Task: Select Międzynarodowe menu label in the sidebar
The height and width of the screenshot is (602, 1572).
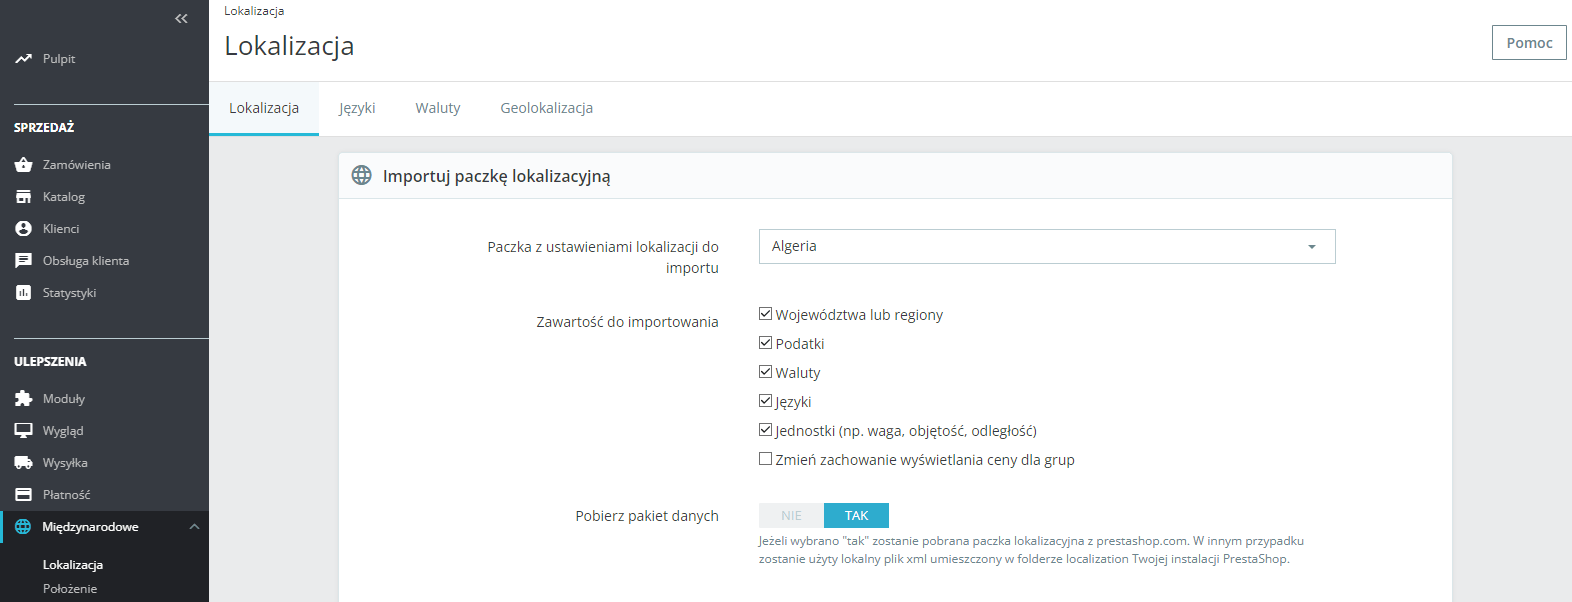Action: (x=91, y=527)
